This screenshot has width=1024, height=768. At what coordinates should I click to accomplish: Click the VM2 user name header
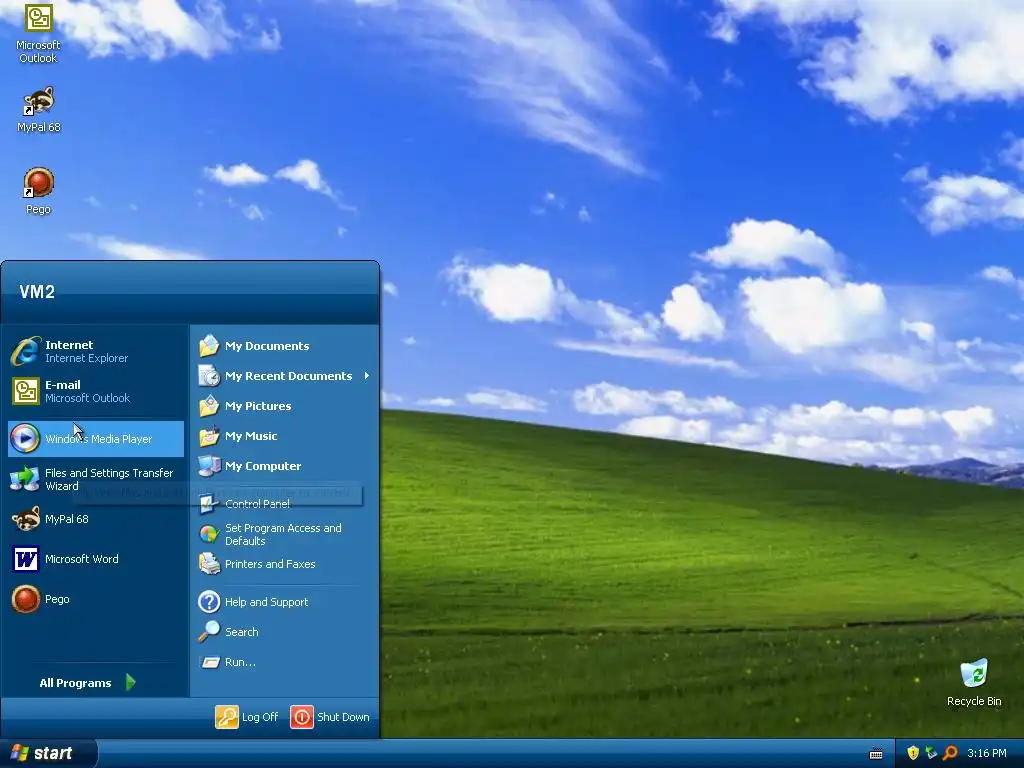(37, 291)
